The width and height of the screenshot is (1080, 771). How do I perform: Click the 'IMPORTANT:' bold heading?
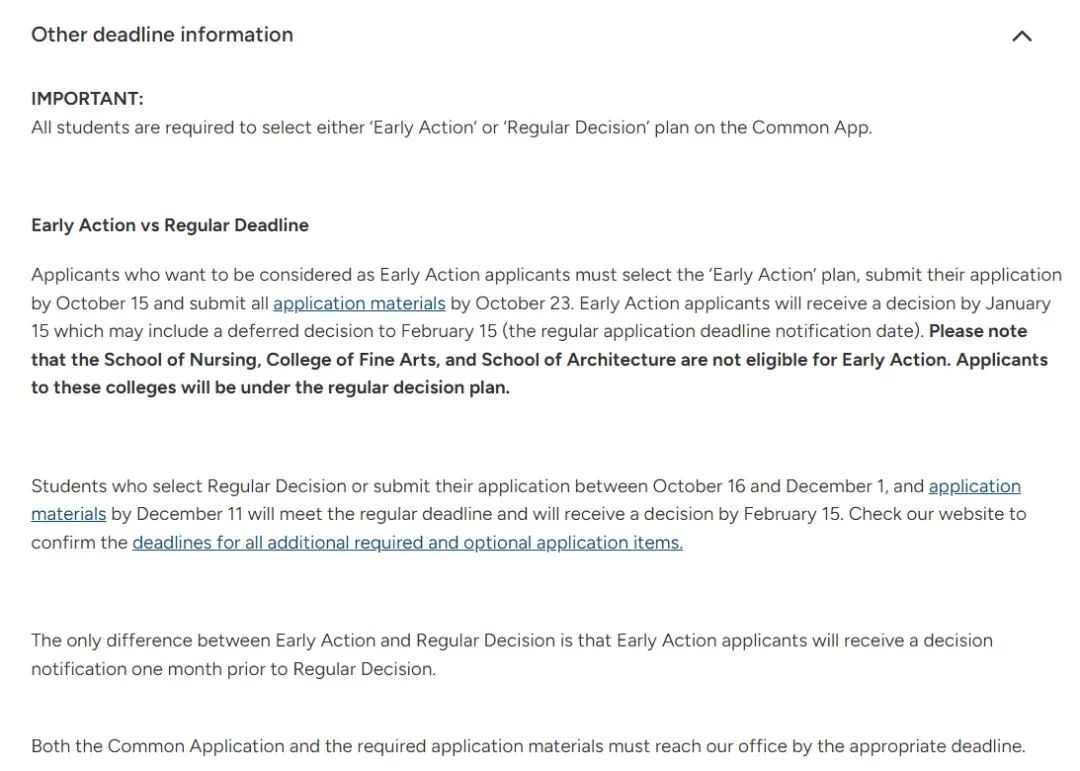click(87, 98)
